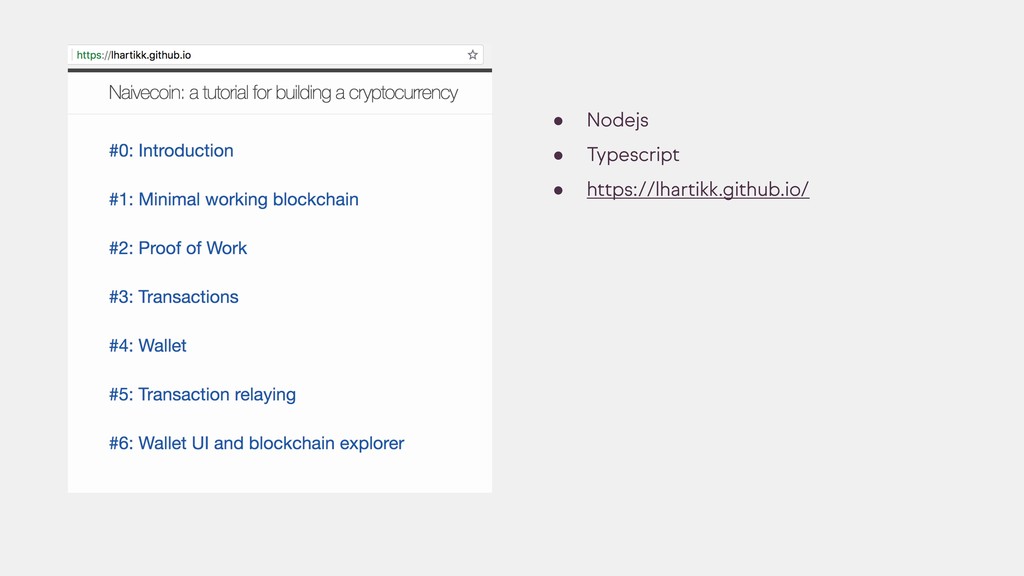
Task: Go to #2: Proof of Work
Action: [x=178, y=248]
